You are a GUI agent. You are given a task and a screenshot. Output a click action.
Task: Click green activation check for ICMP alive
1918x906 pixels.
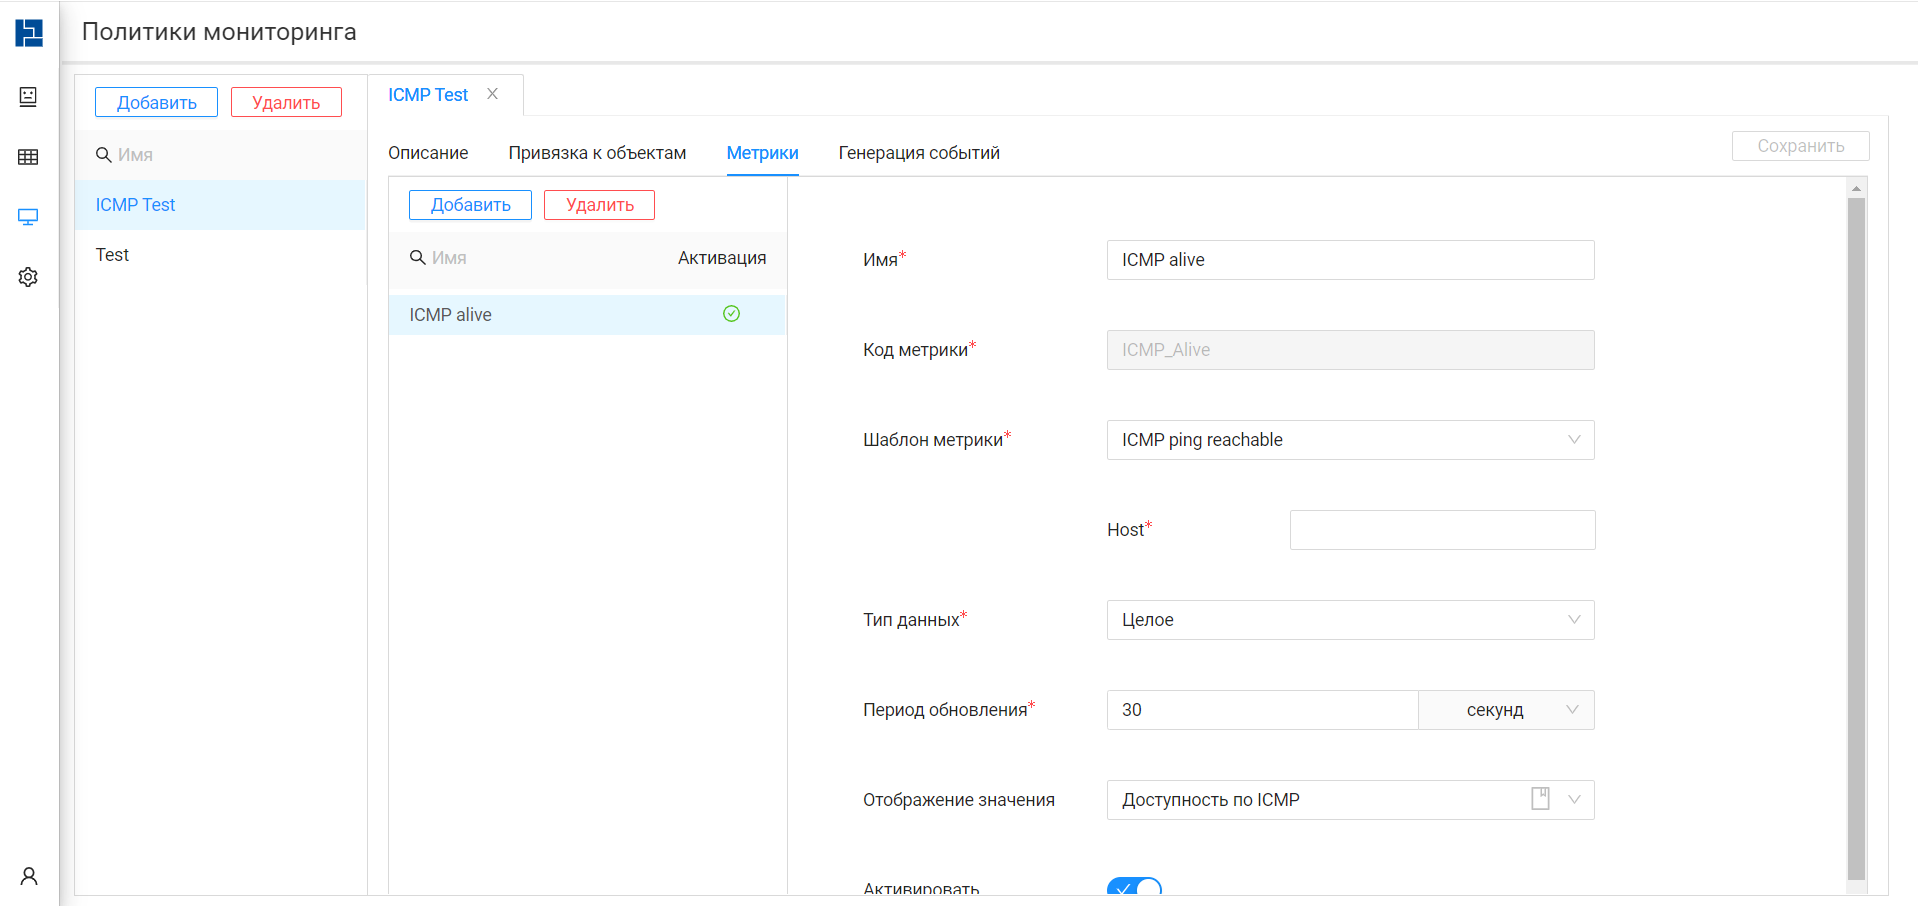click(731, 314)
